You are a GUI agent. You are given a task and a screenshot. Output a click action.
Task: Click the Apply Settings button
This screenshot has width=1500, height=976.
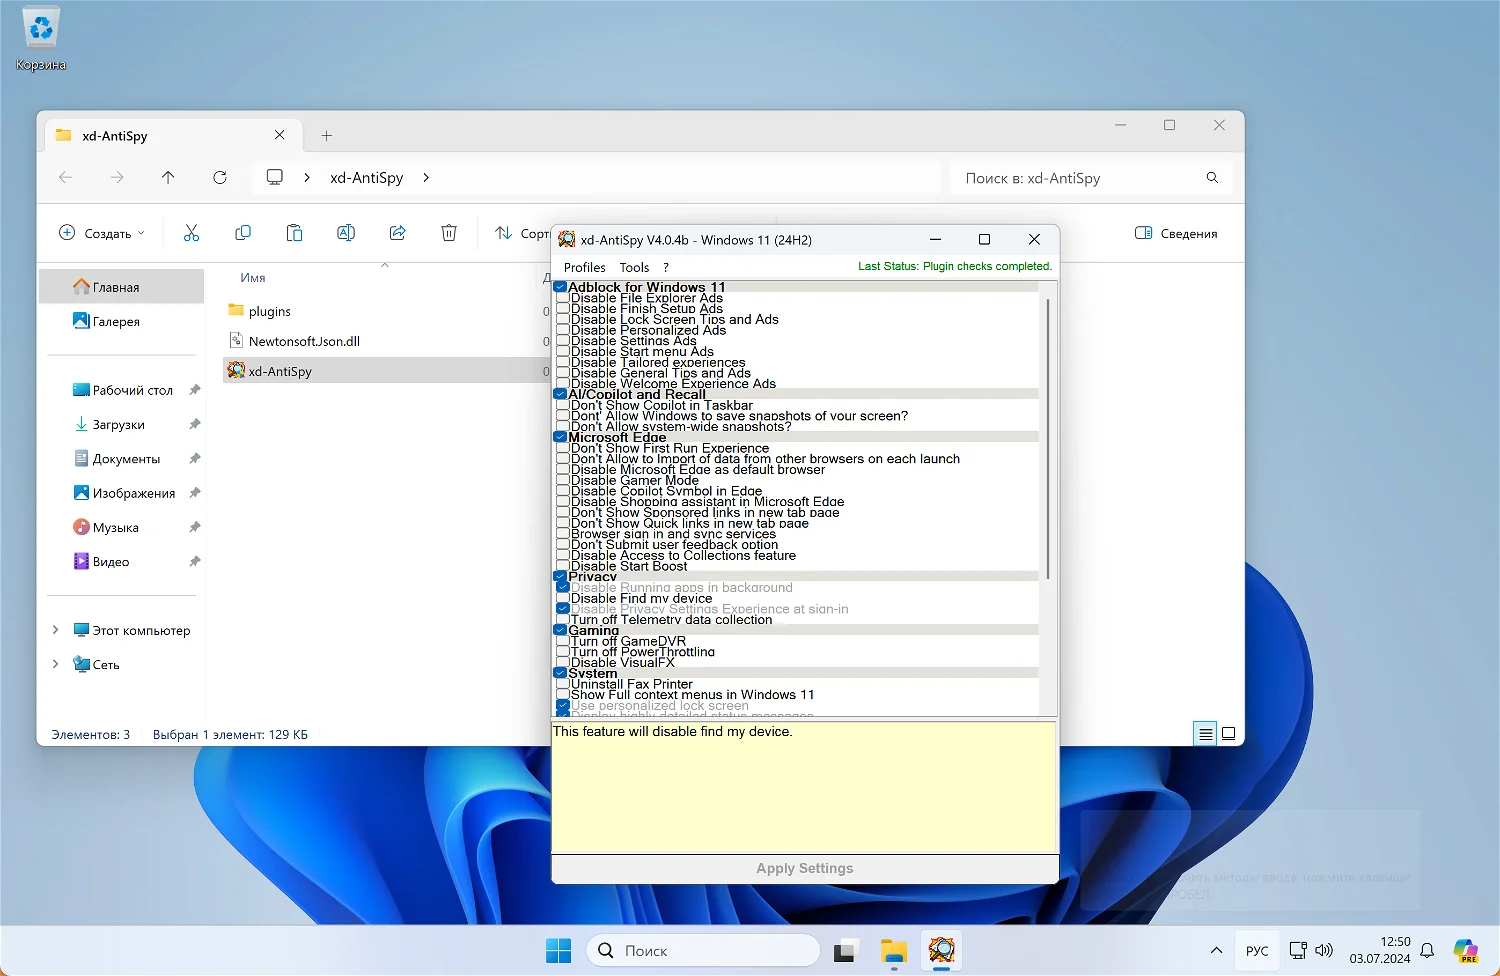click(x=805, y=868)
